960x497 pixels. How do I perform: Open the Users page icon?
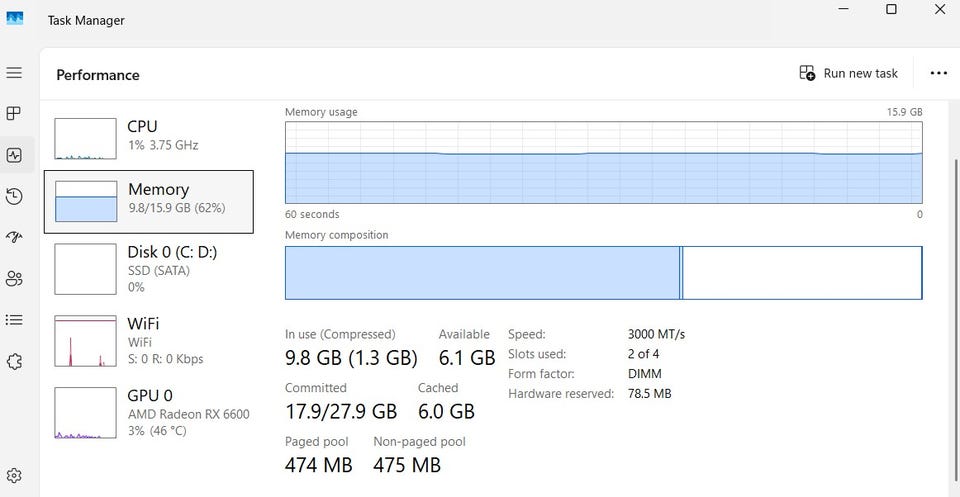(x=14, y=279)
